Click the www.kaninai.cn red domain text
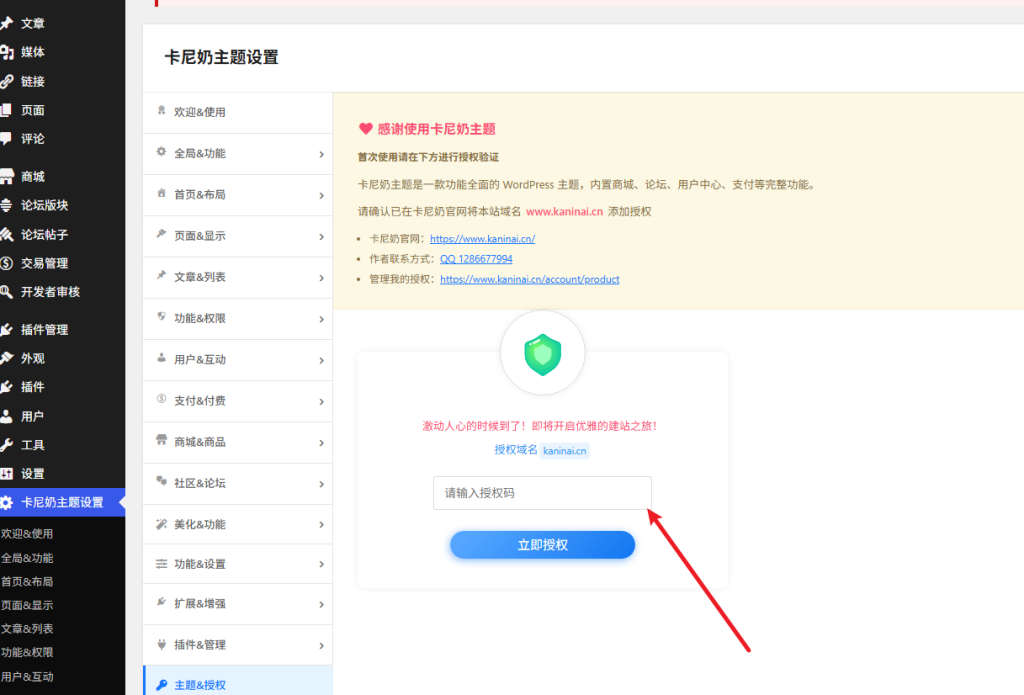 coord(564,212)
